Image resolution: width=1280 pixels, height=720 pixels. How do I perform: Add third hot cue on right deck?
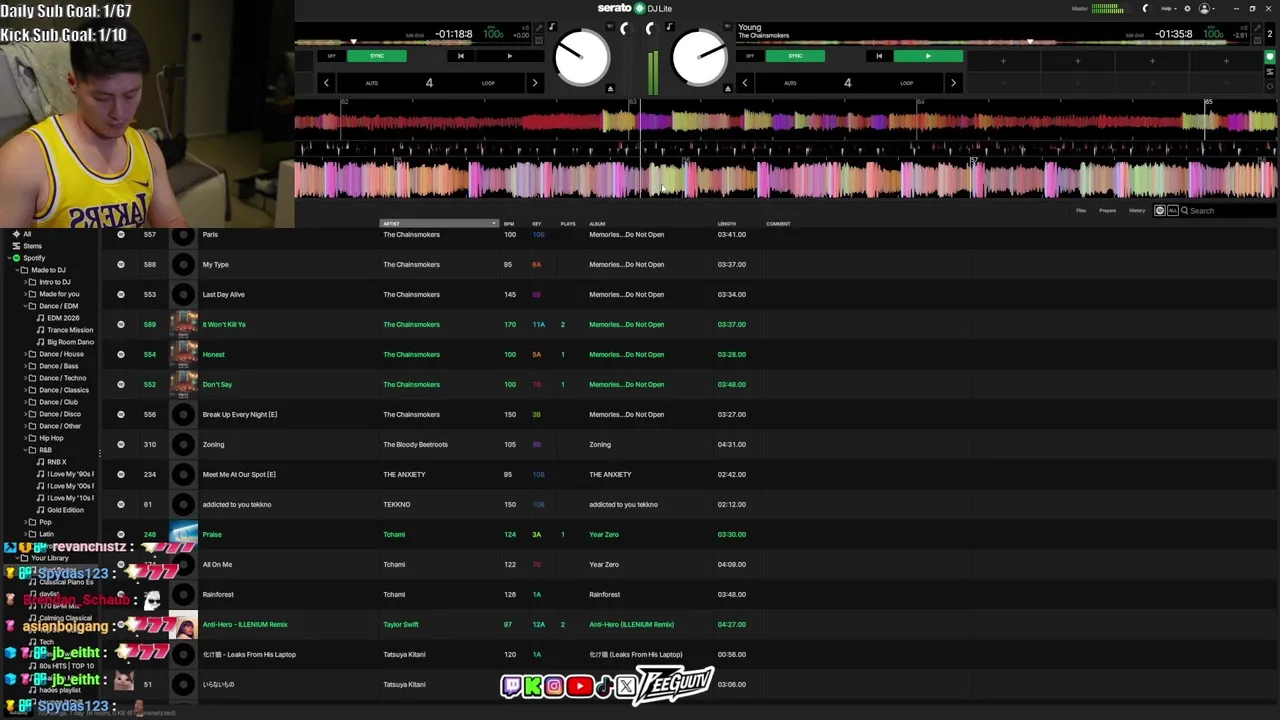click(1152, 61)
